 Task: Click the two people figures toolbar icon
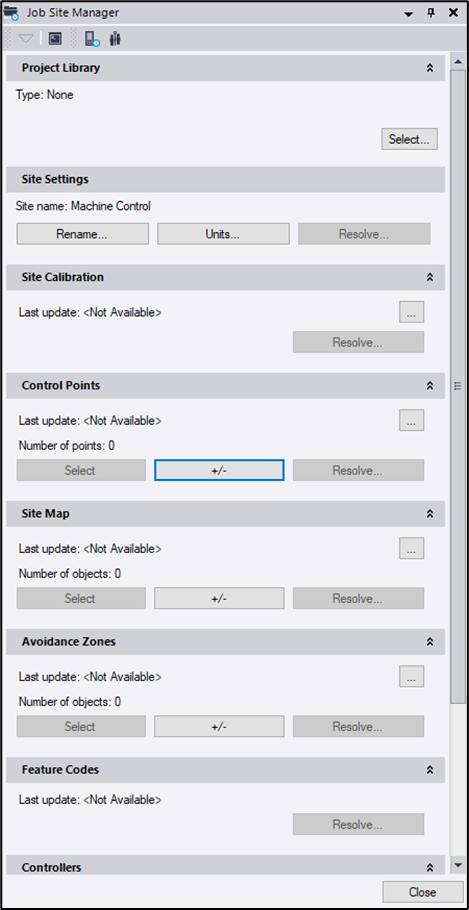[116, 39]
